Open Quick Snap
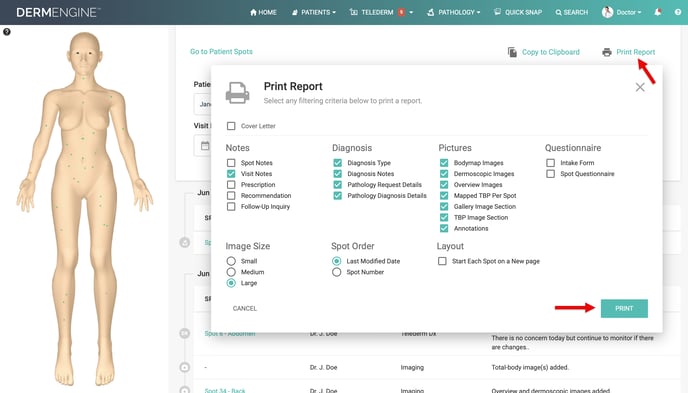This screenshot has height=393, width=688. (518, 12)
